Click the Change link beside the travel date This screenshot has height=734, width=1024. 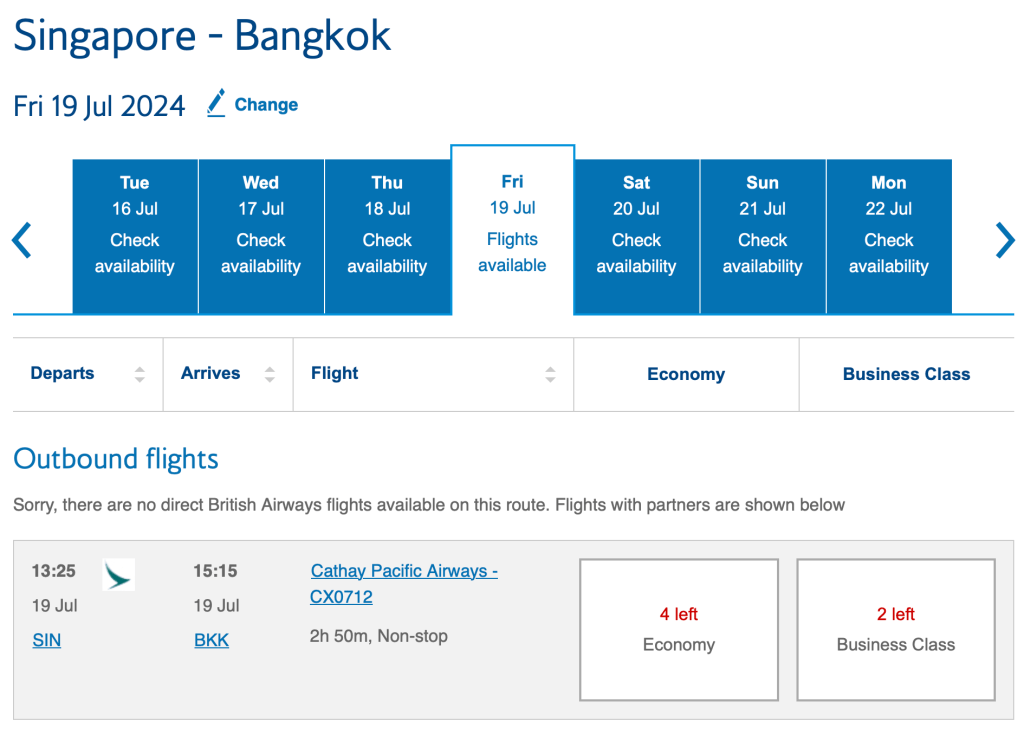click(x=265, y=104)
